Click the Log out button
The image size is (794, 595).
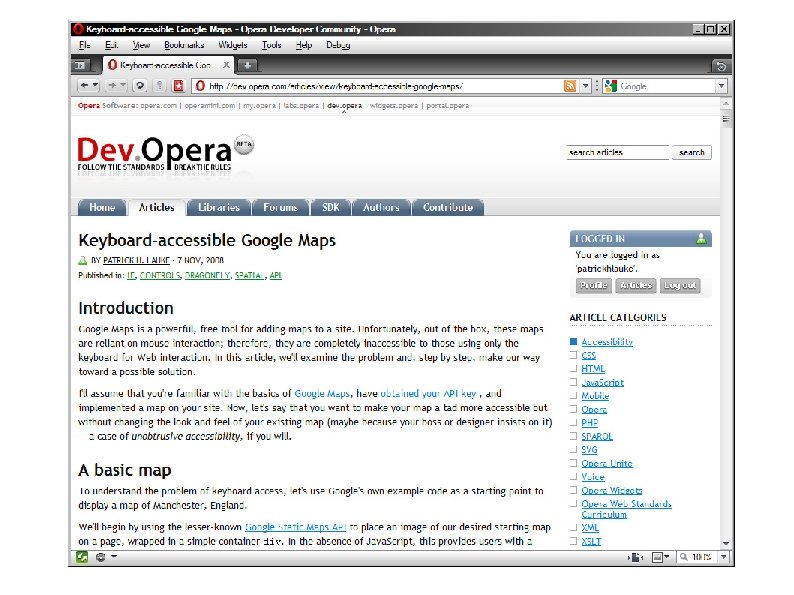680,286
